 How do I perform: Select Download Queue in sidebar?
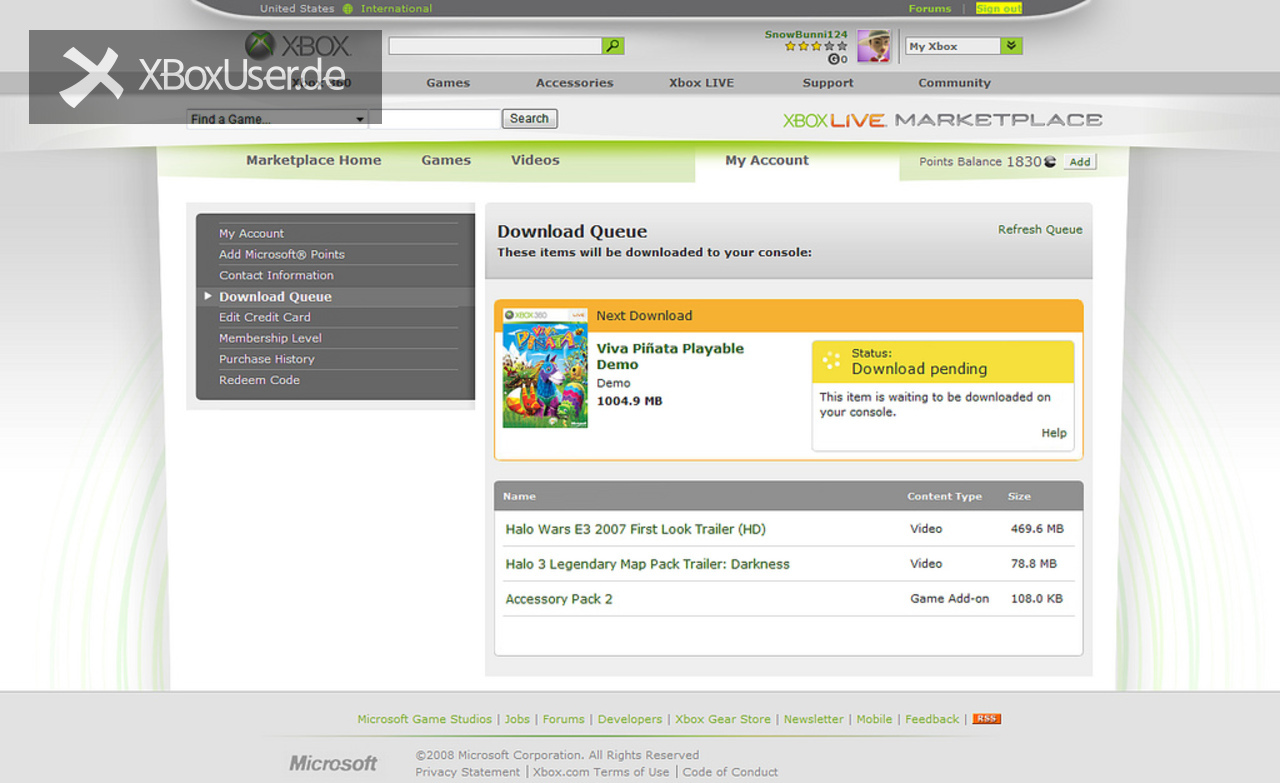275,297
